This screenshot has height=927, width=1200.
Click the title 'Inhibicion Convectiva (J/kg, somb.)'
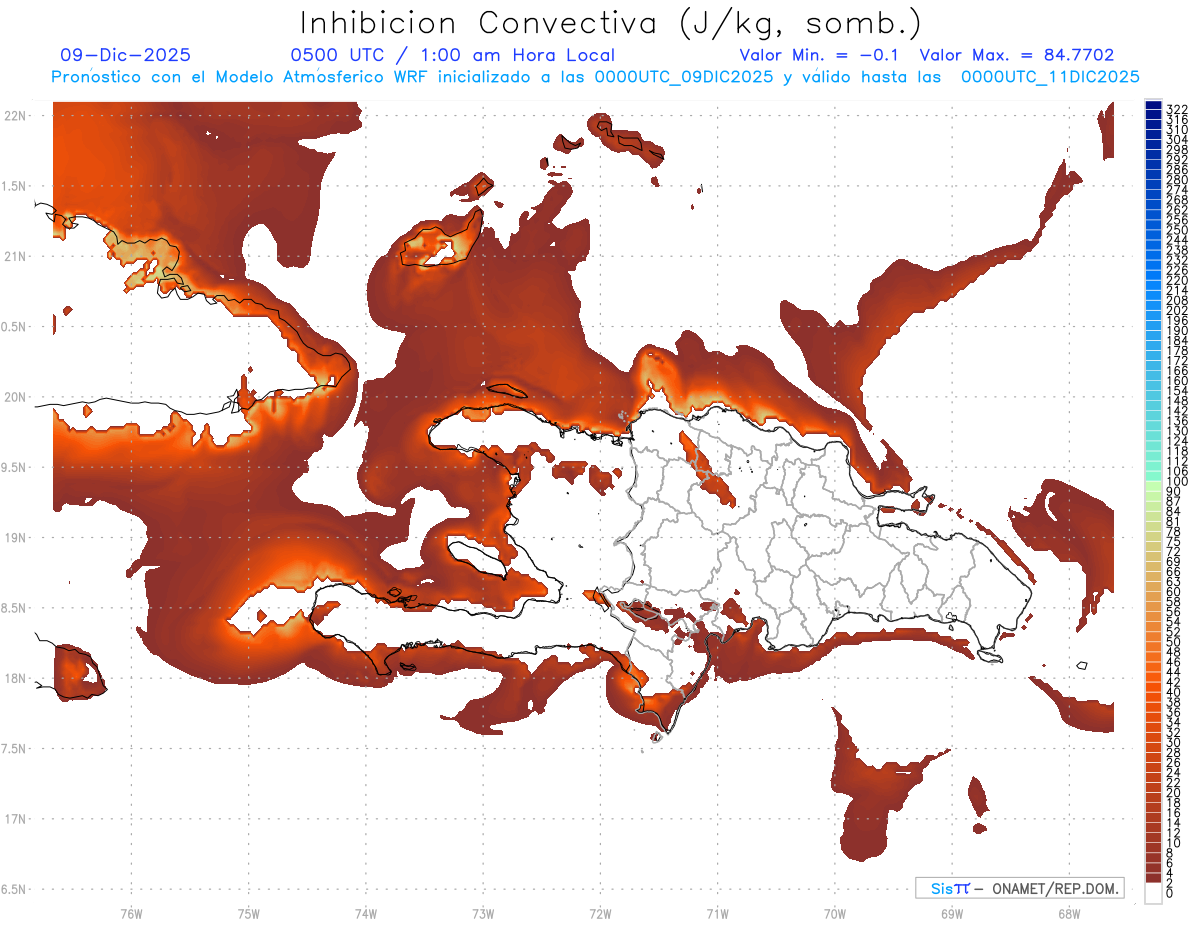(611, 23)
